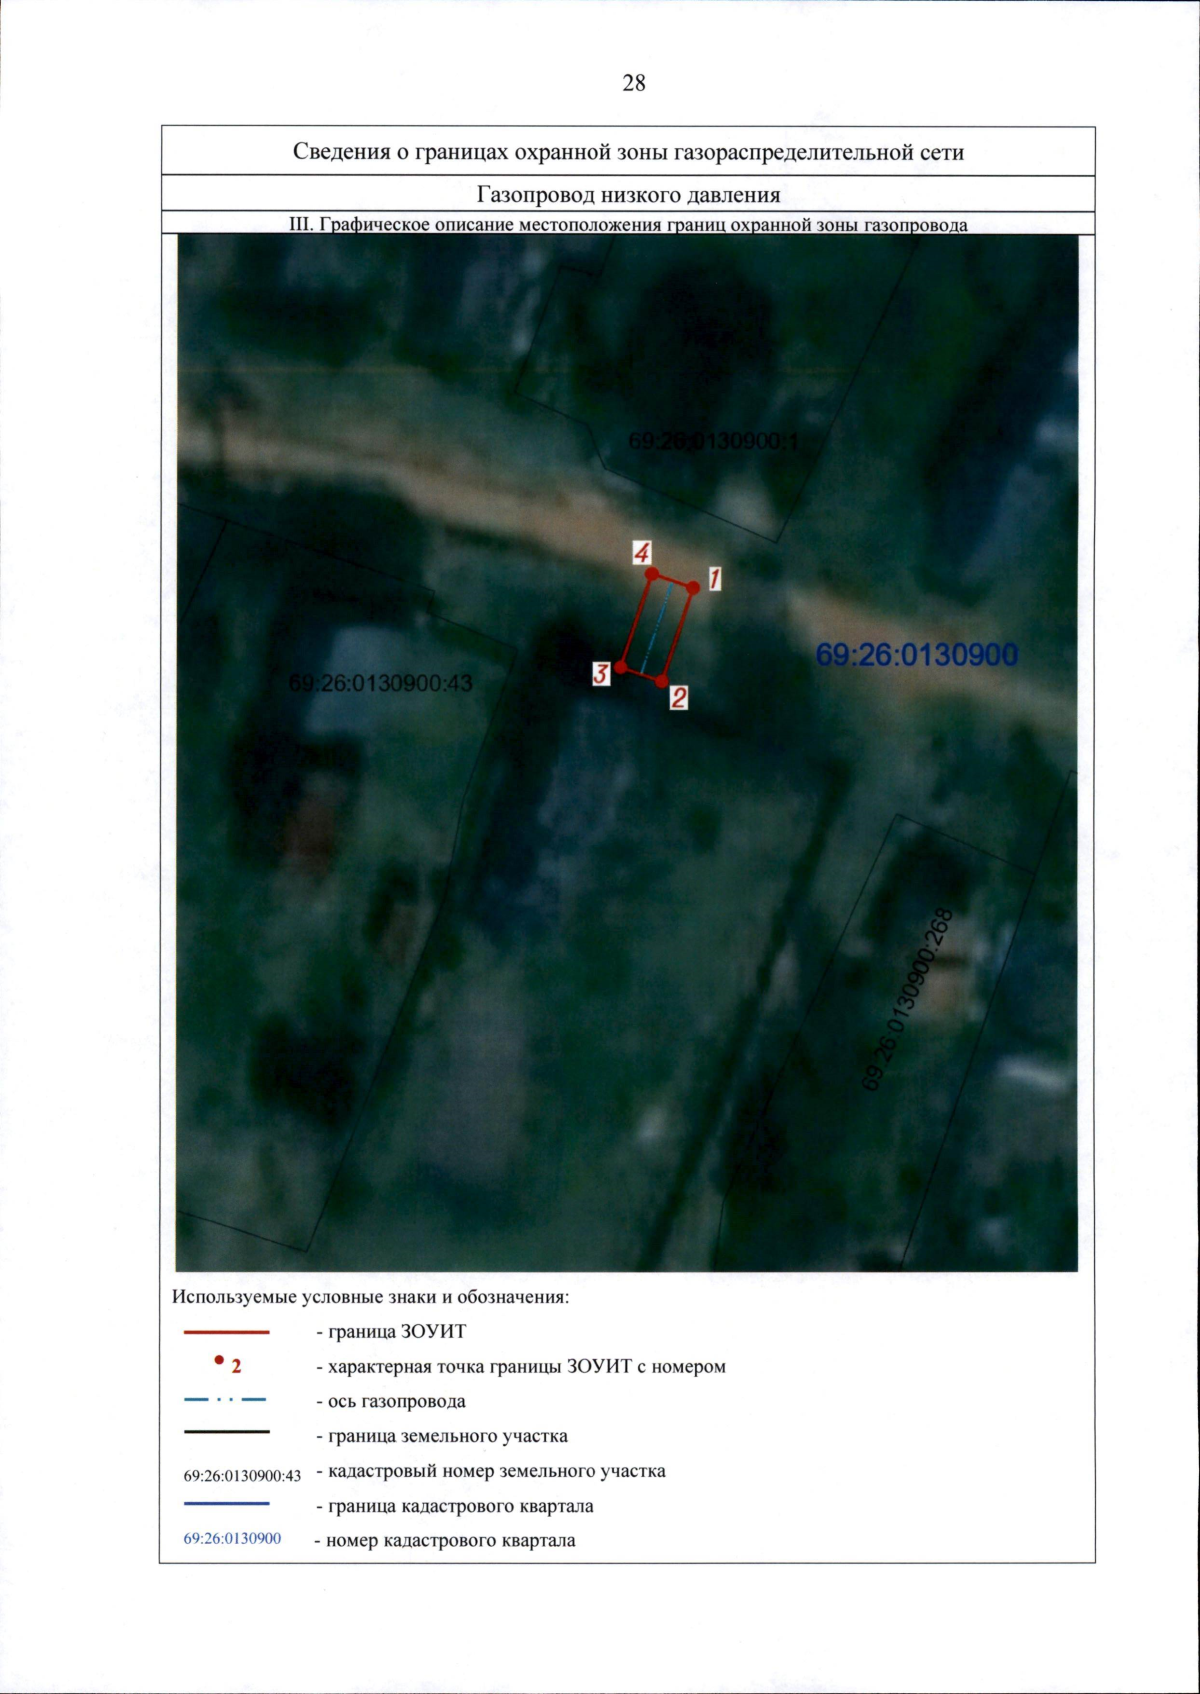Screen dimensions: 1200x1694
Task: Click the red dot legend symbol with number 2
Action: 219,1361
